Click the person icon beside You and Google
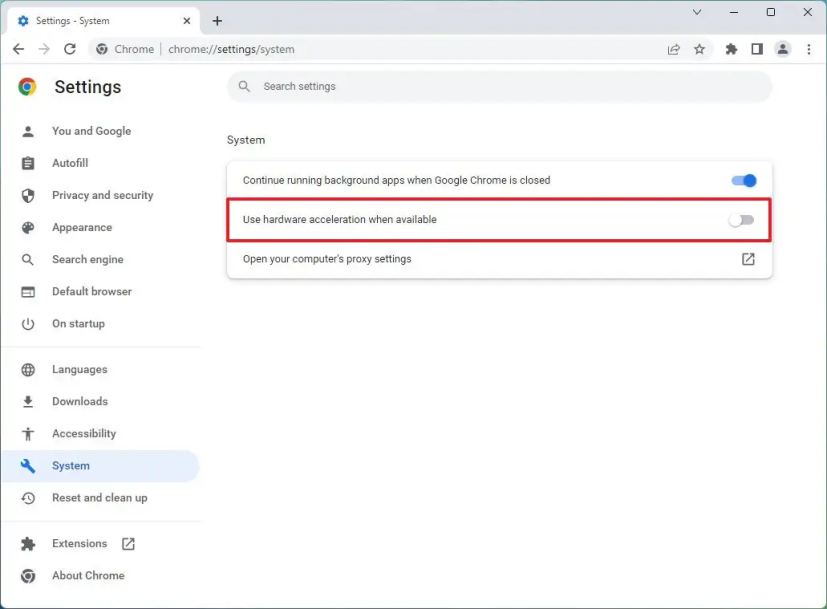The image size is (827, 609). (x=28, y=131)
